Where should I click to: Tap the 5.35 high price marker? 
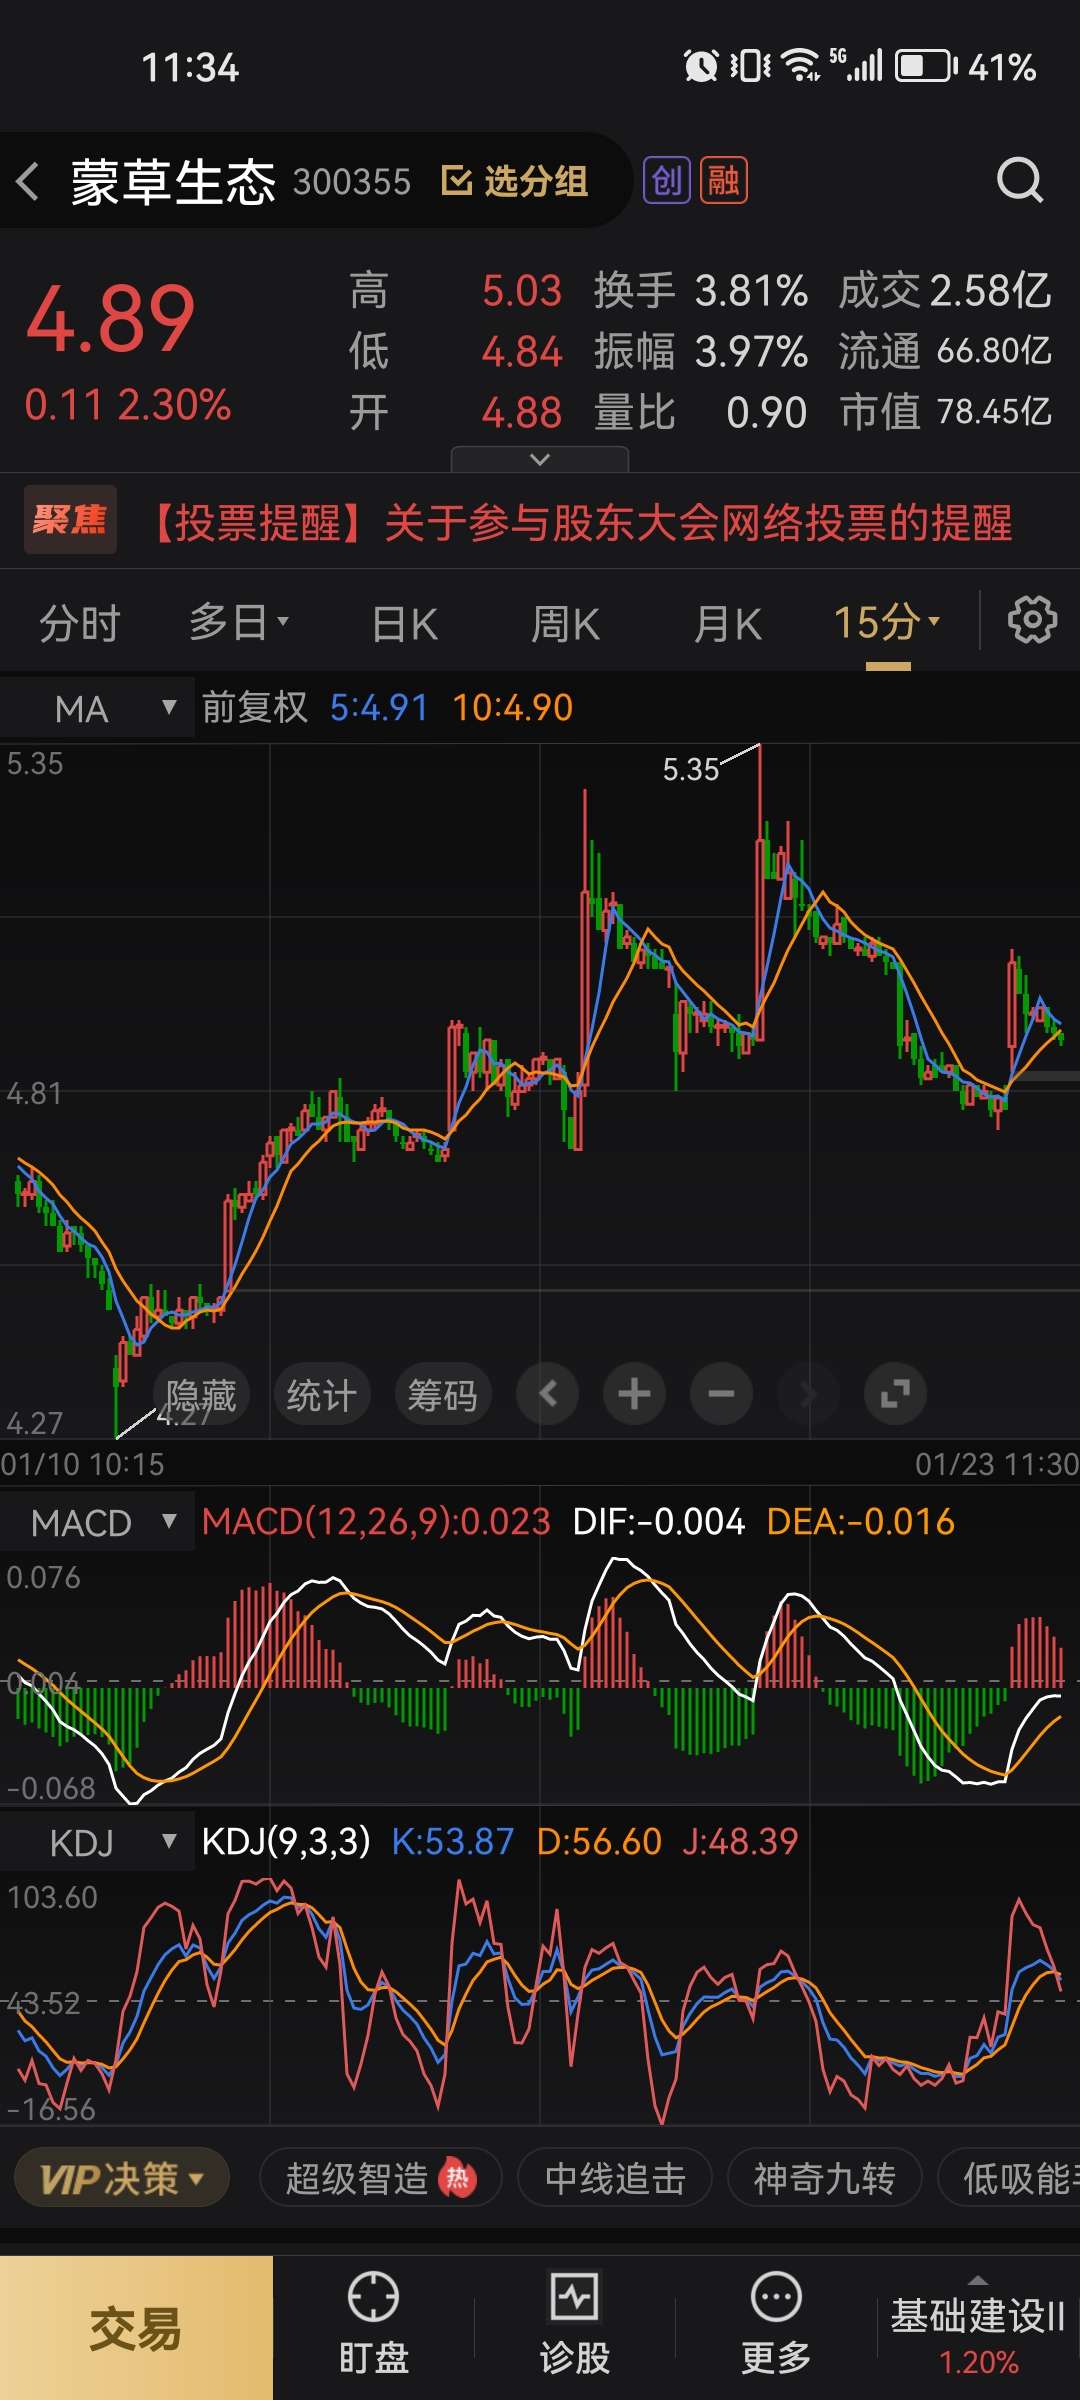pos(690,769)
